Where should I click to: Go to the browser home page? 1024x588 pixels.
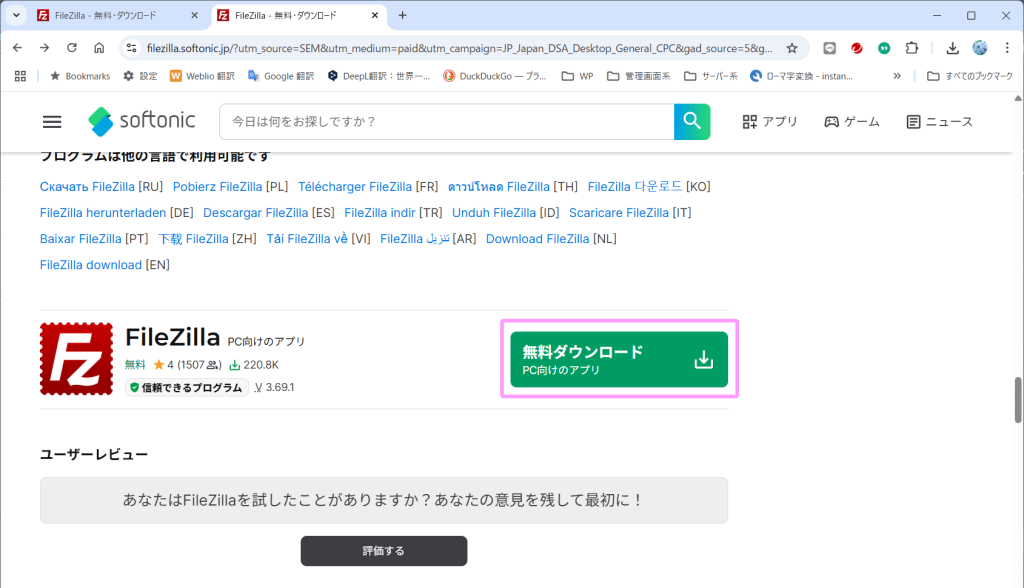pyautogui.click(x=99, y=48)
